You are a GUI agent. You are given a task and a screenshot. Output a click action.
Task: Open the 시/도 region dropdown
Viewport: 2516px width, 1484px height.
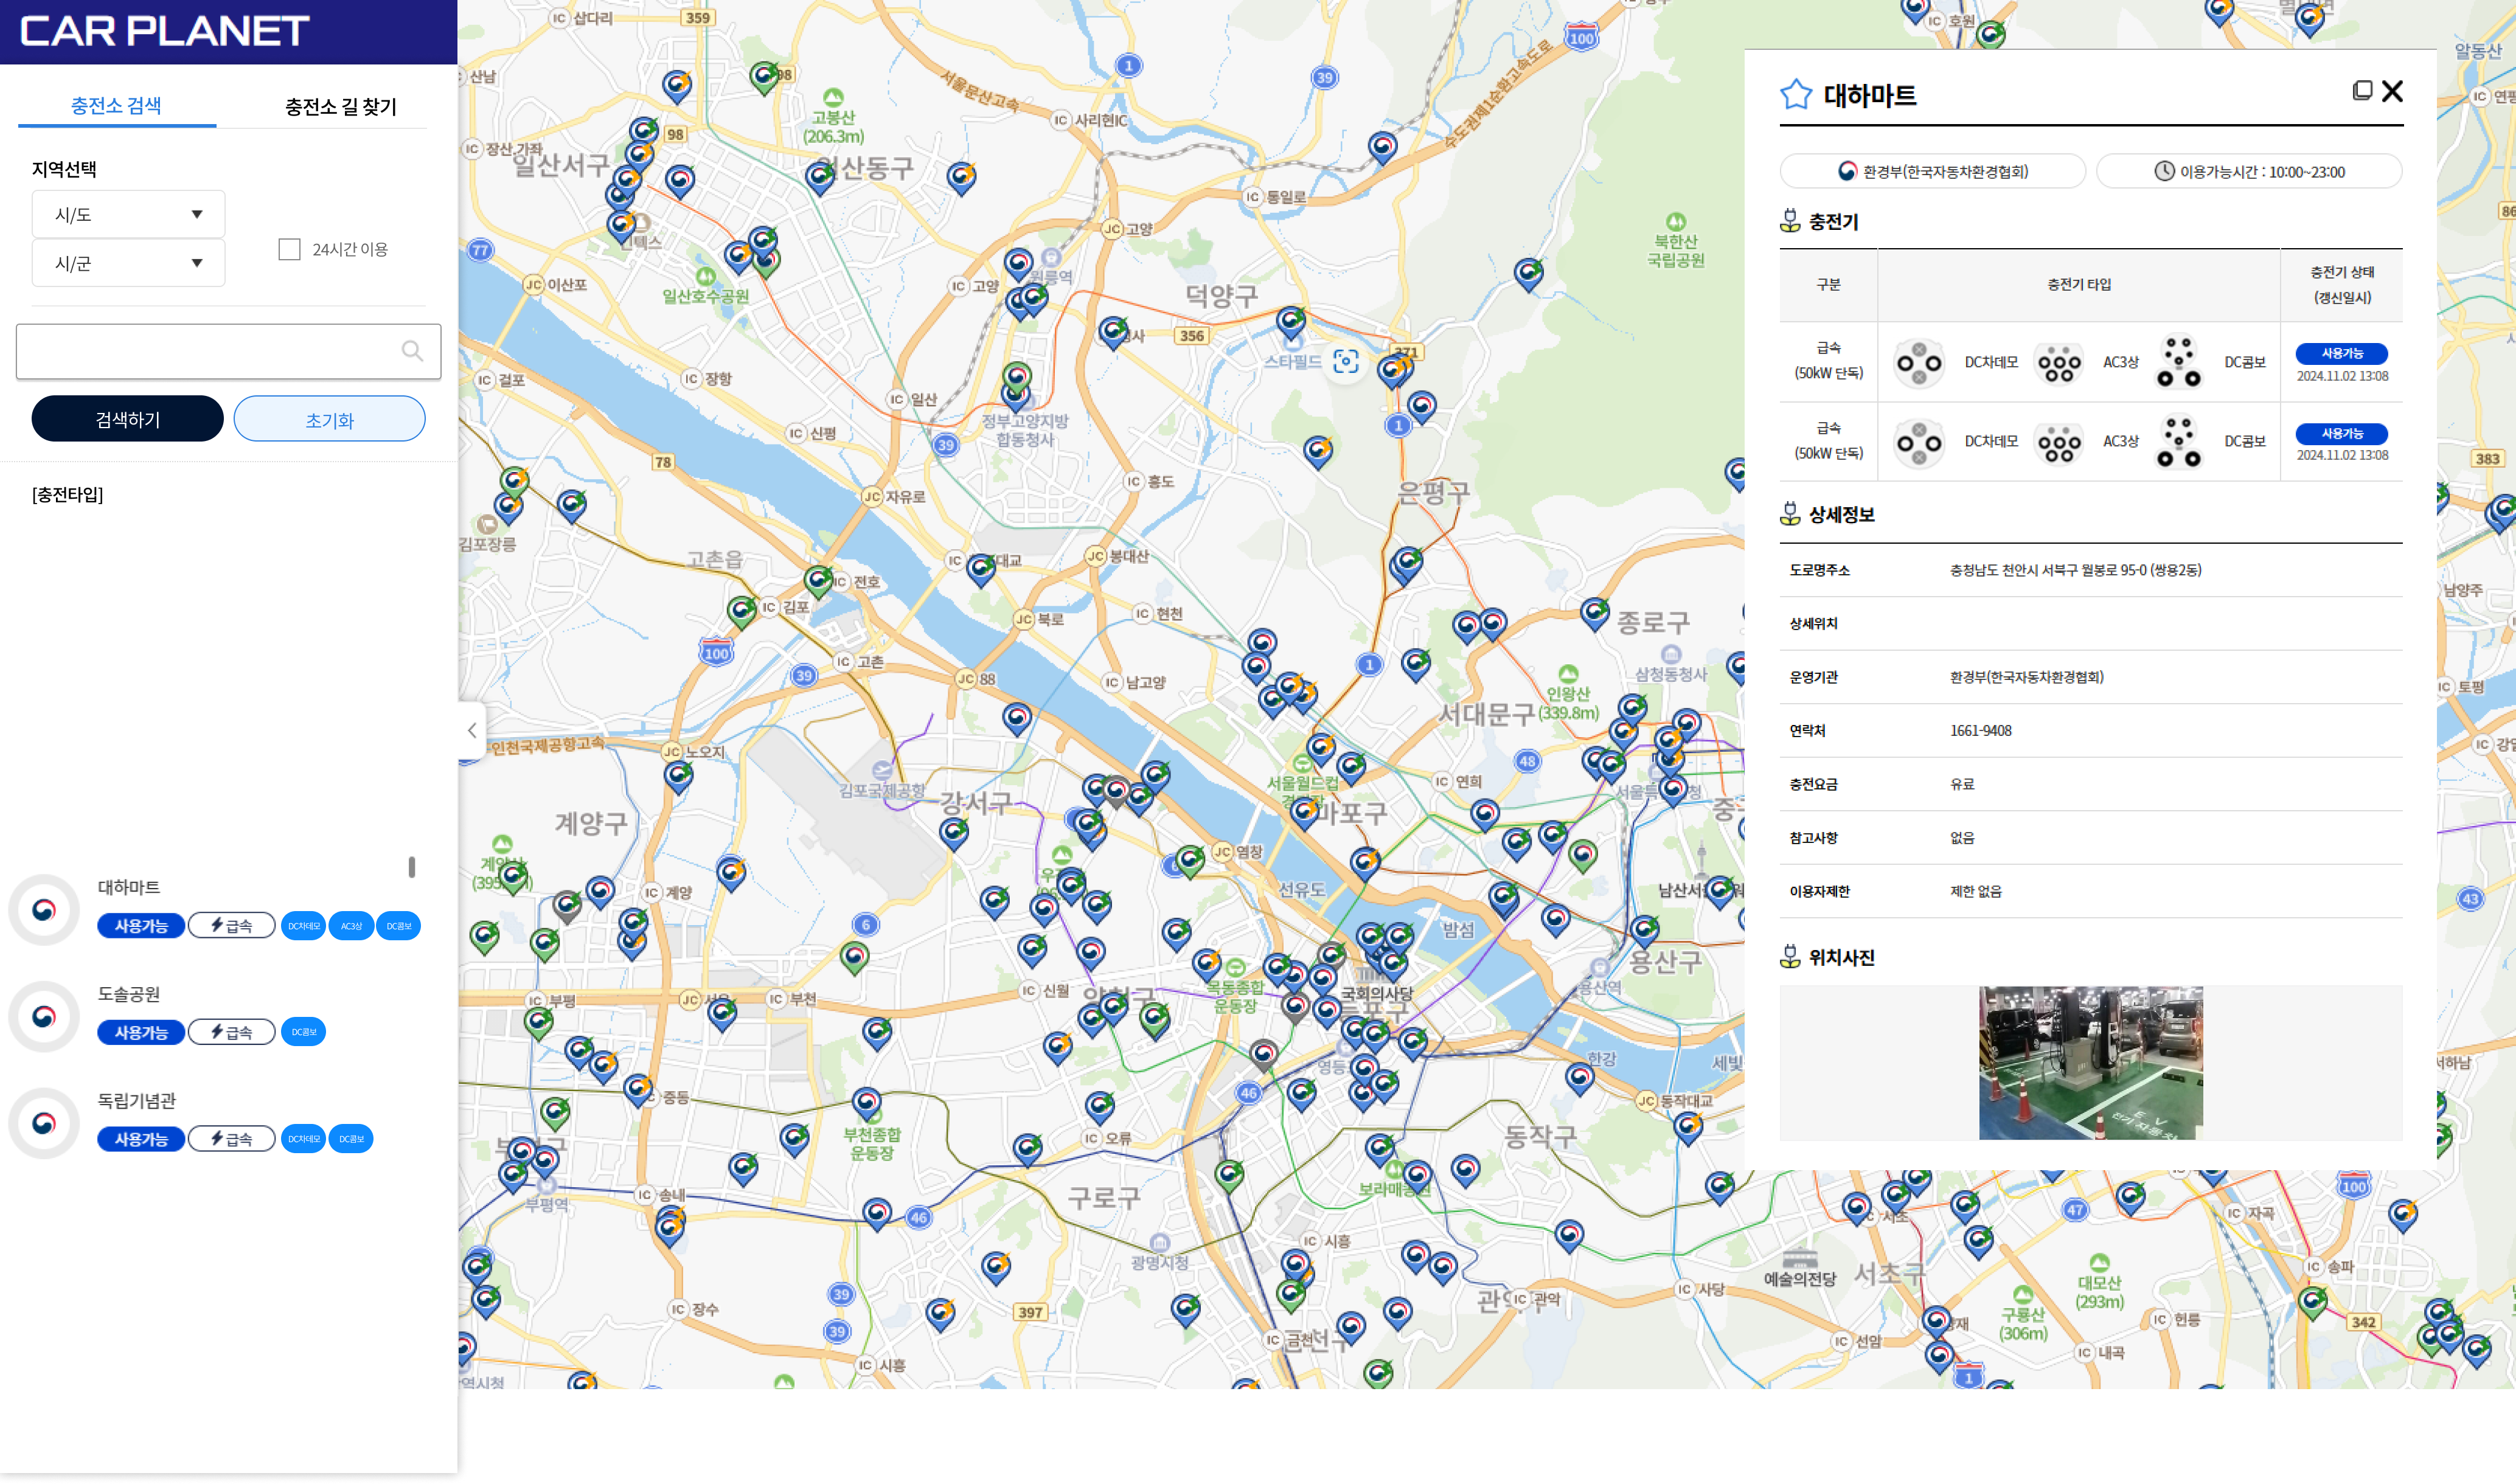128,214
